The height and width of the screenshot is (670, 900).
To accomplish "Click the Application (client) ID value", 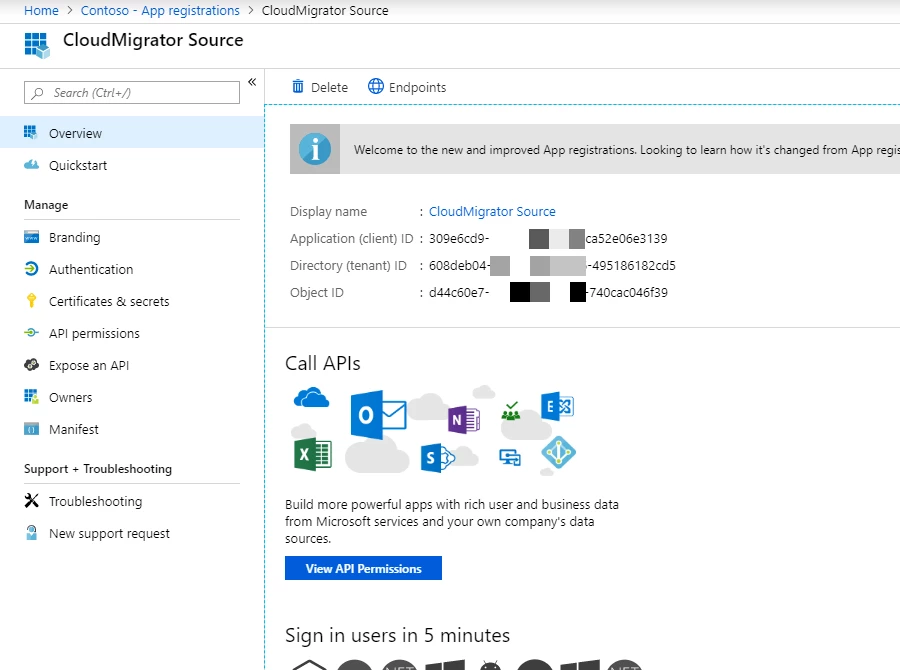I will coord(548,238).
